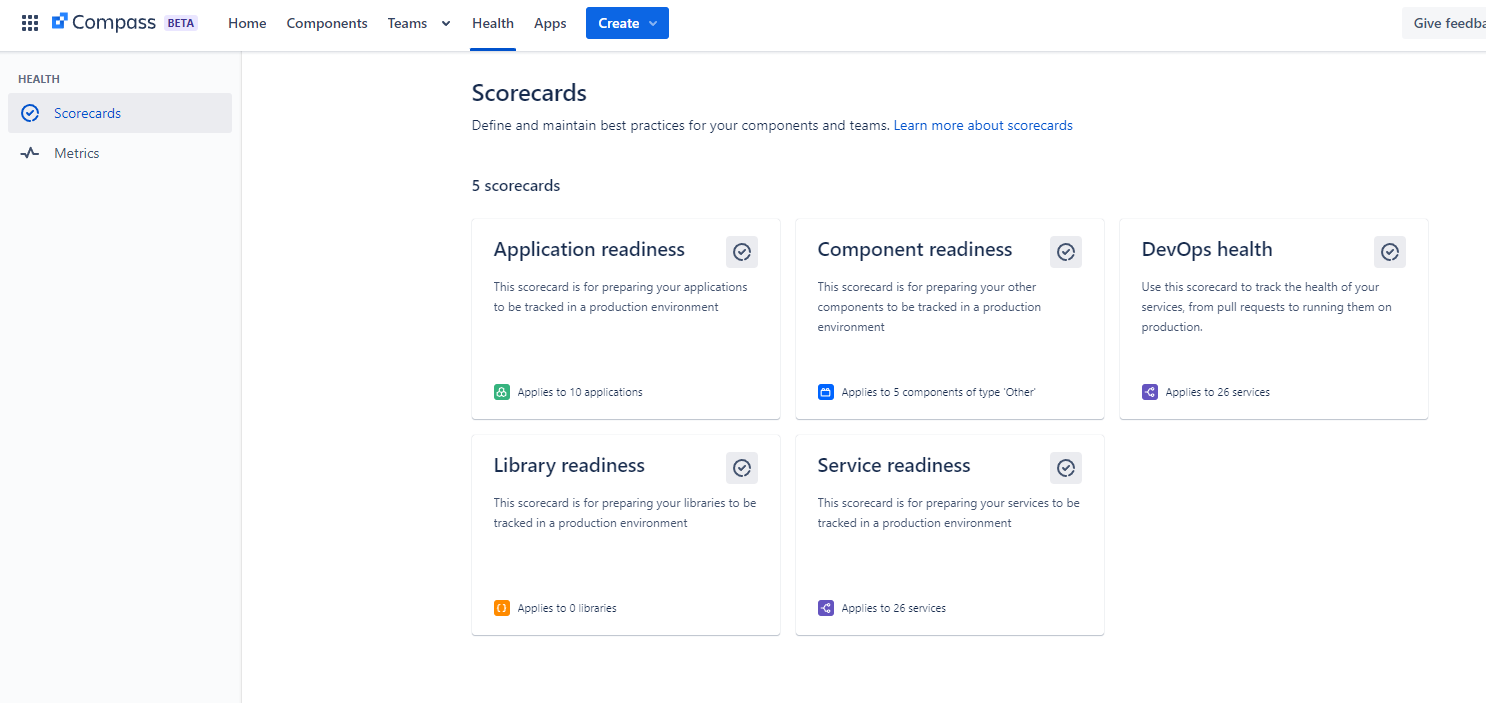The image size is (1486, 703).
Task: Click the green applications type icon
Action: [502, 392]
